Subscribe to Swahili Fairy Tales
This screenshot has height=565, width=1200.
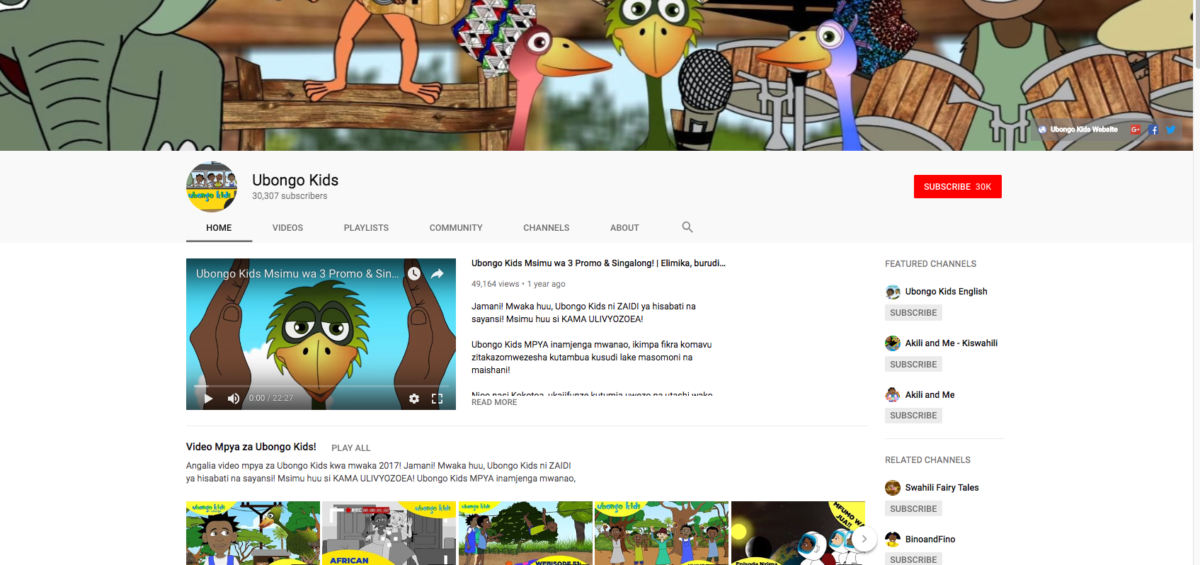pyautogui.click(x=913, y=508)
